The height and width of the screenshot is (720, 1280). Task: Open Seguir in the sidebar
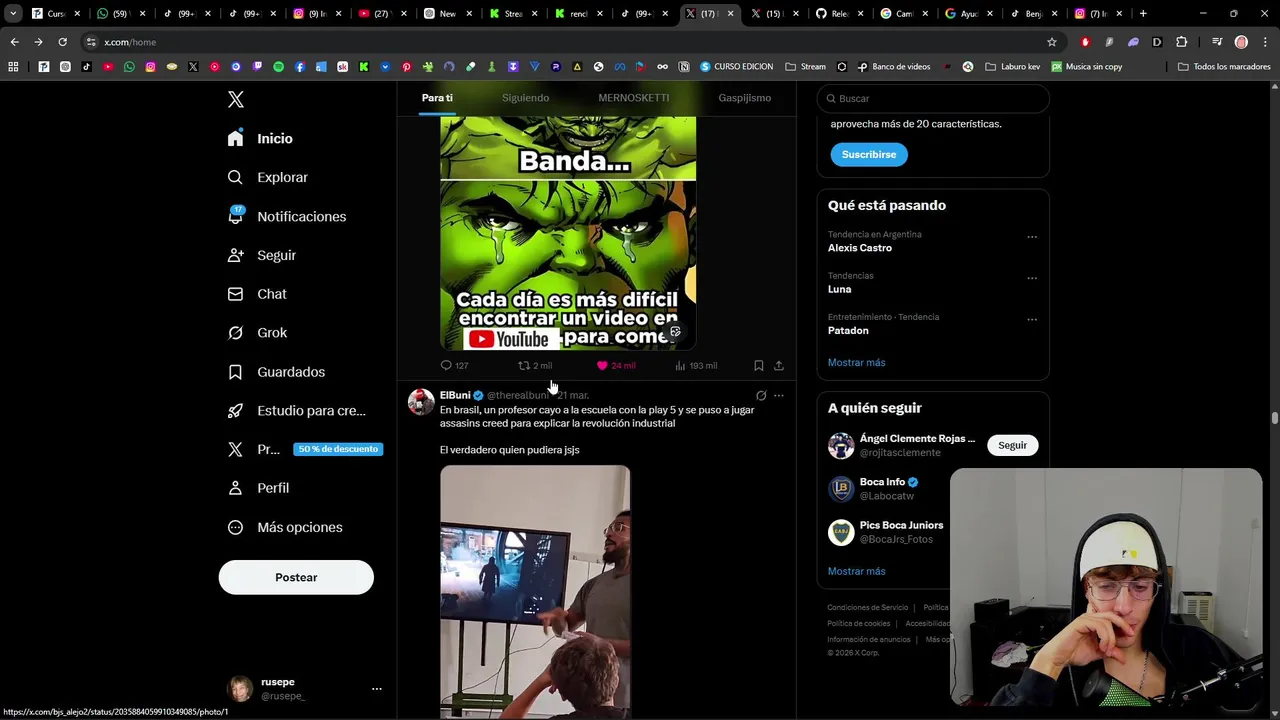[261, 255]
